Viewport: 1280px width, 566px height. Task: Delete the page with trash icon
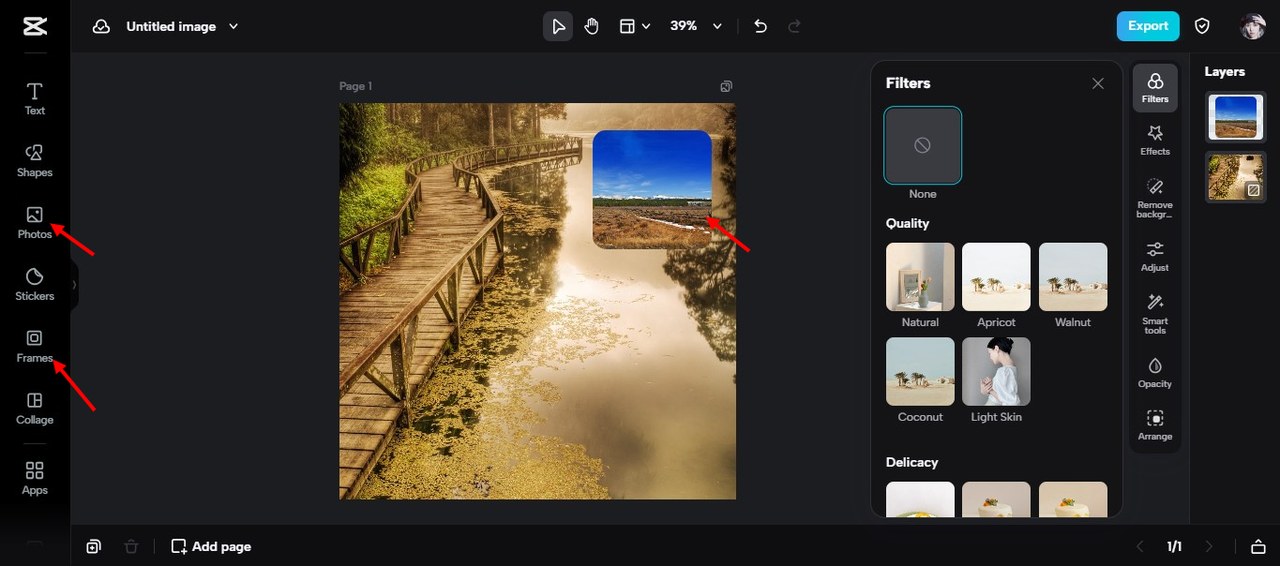[x=131, y=546]
